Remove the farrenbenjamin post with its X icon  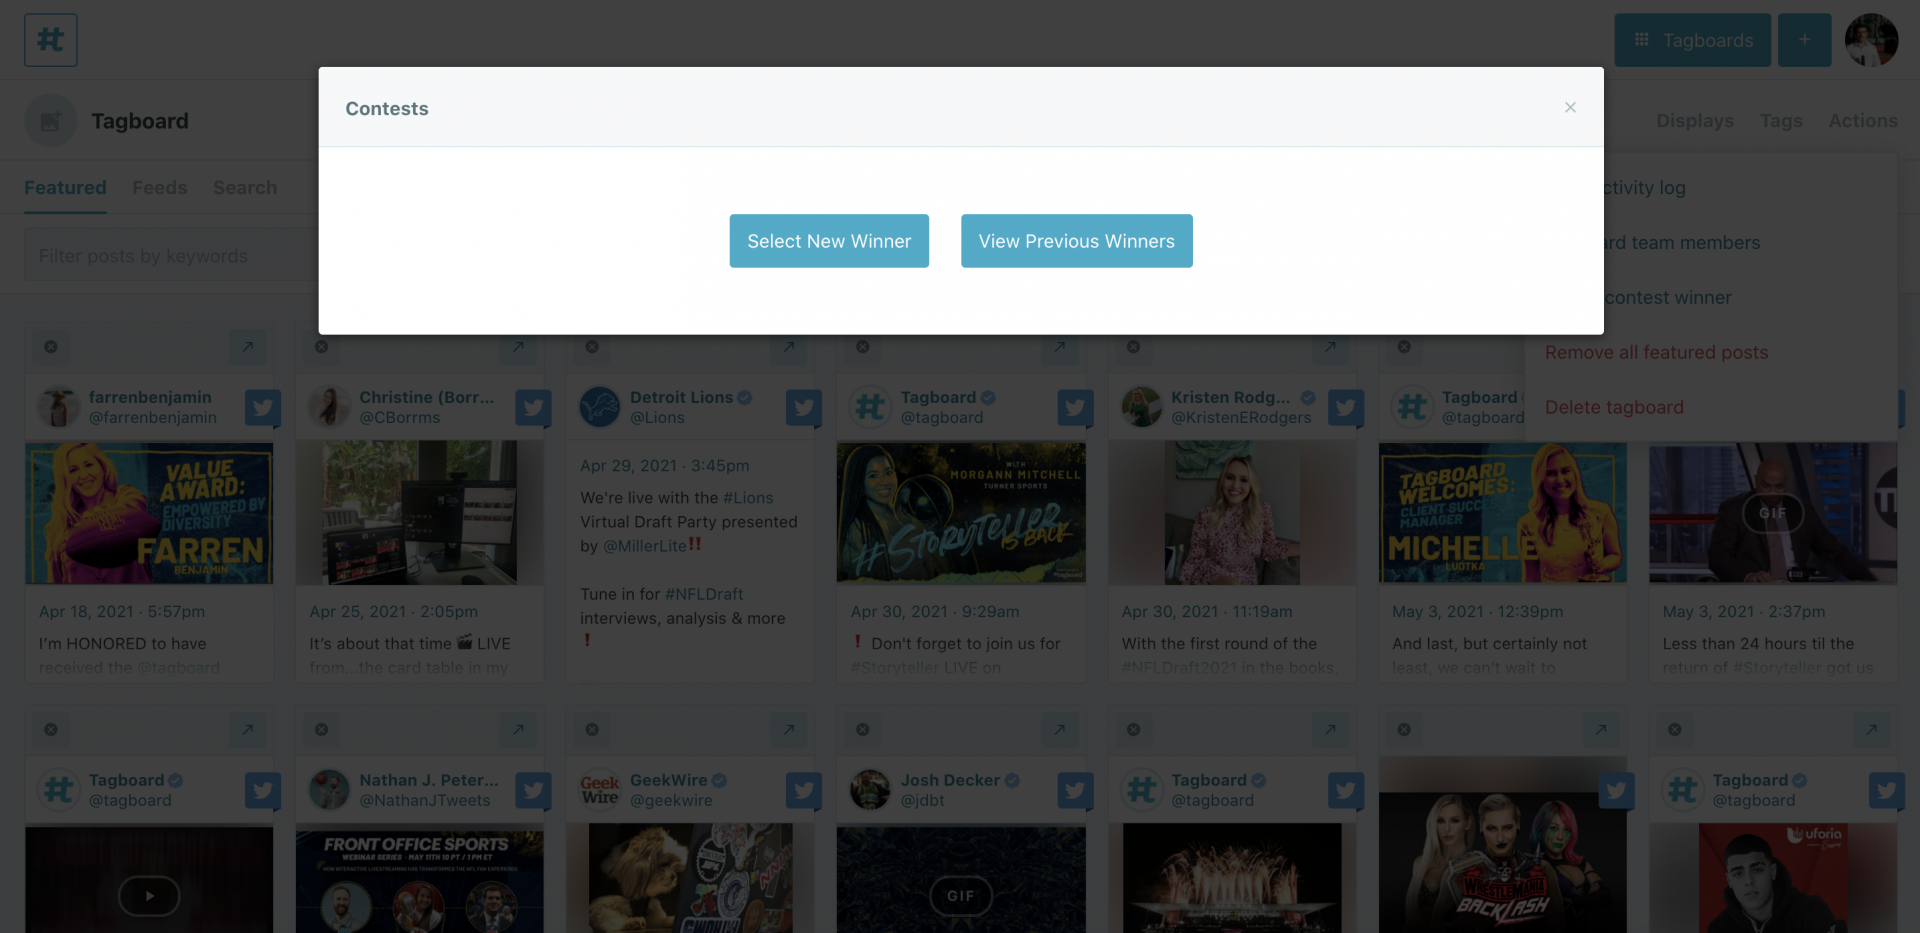(51, 347)
